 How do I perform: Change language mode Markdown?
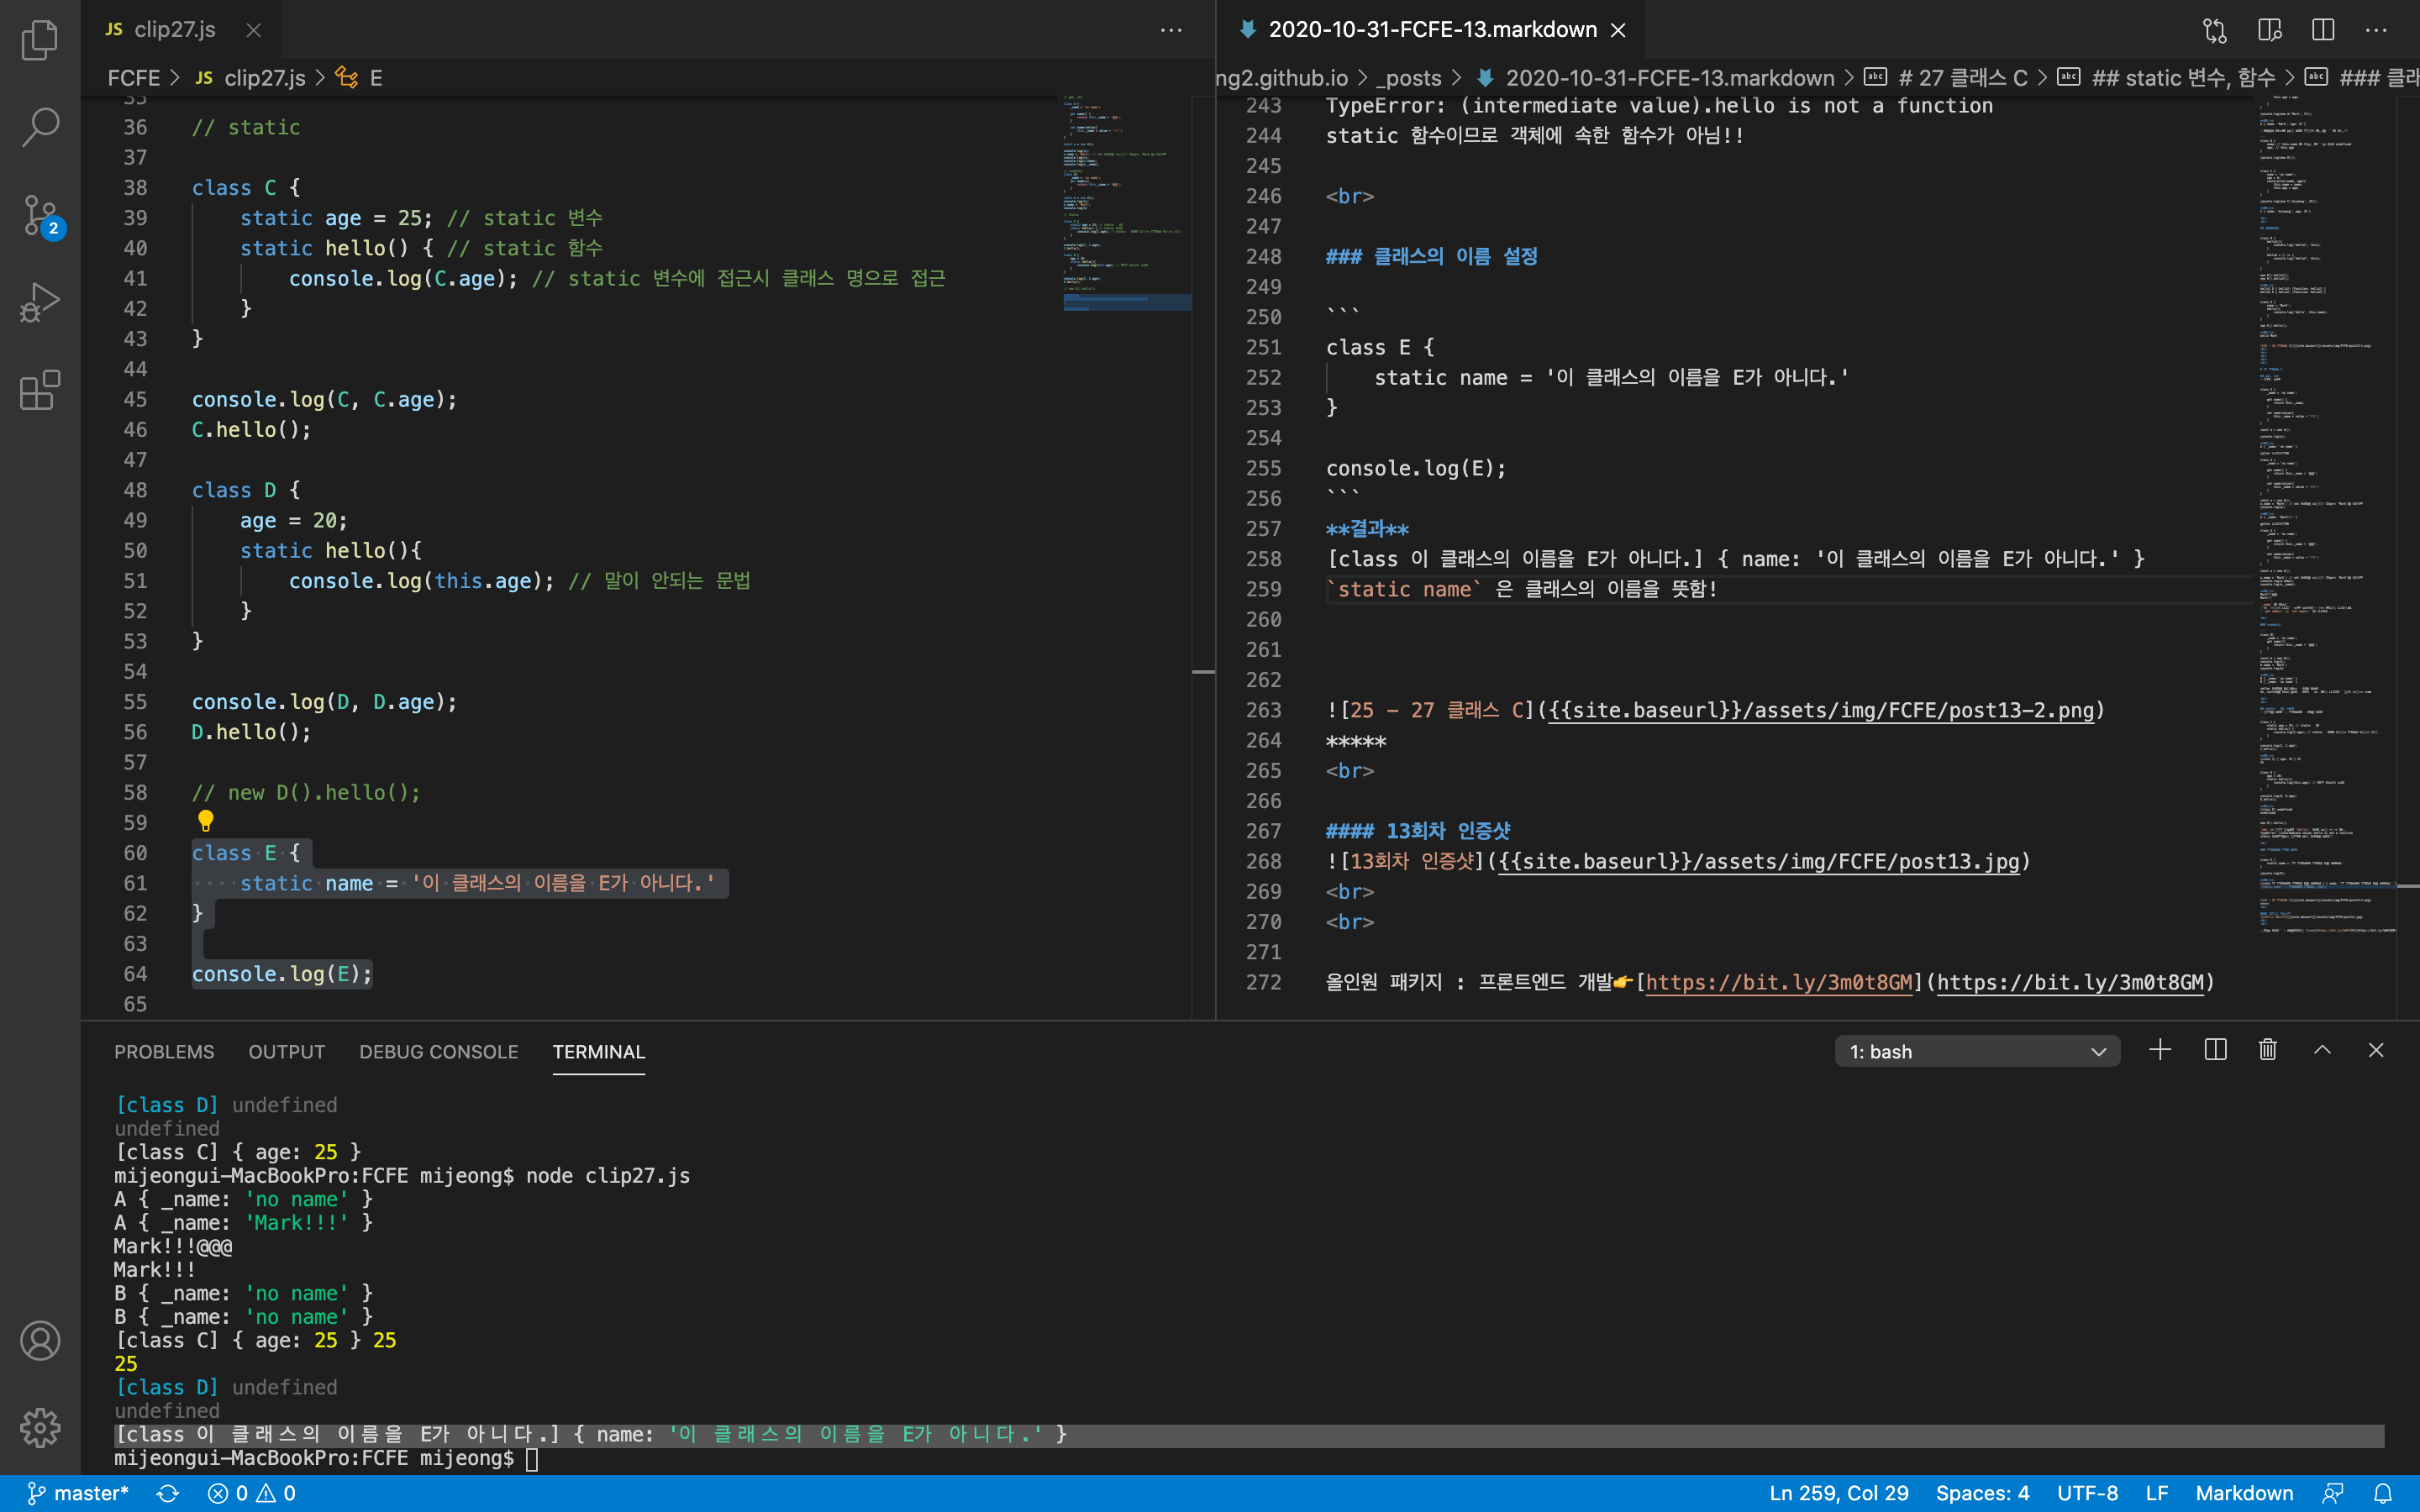[2244, 1493]
